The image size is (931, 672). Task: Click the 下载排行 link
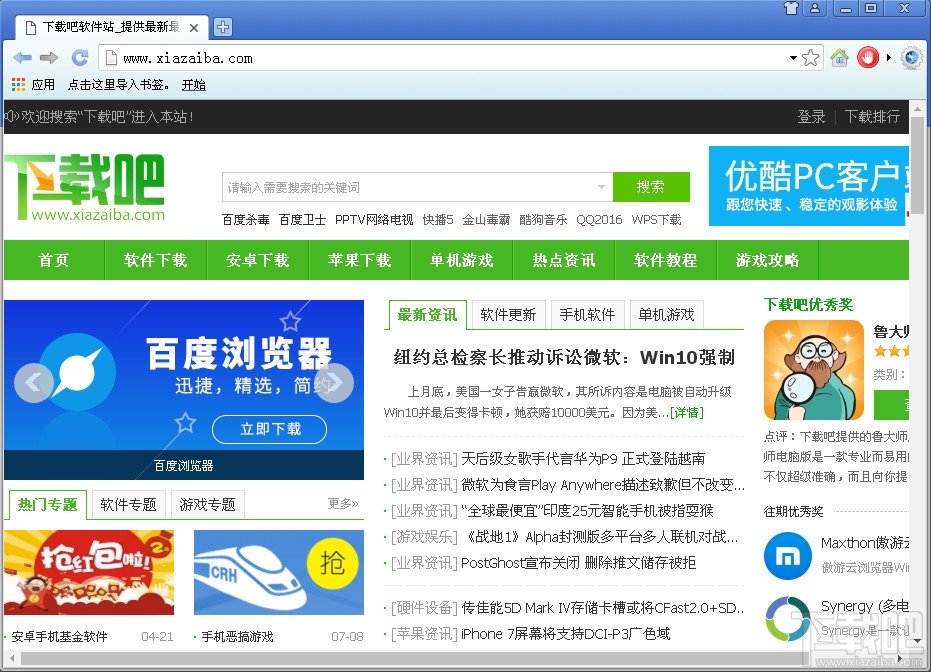pyautogui.click(x=872, y=116)
